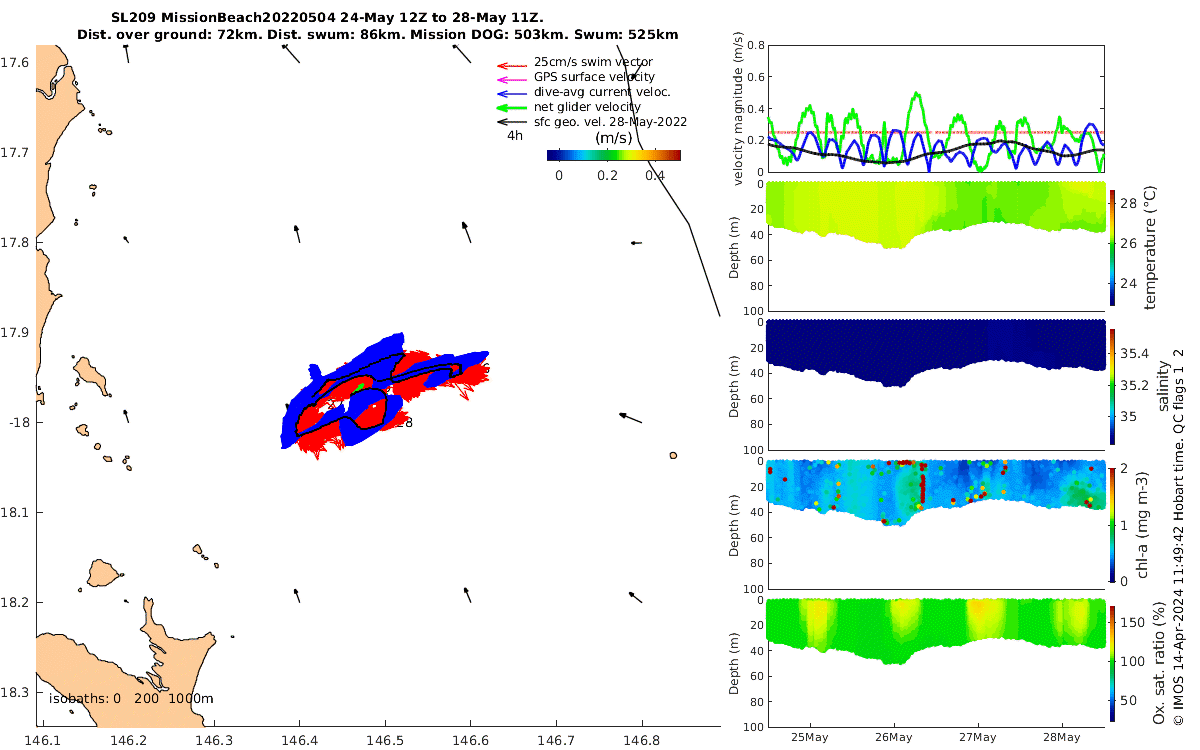Click the 17.6 latitude tick label

(14, 62)
